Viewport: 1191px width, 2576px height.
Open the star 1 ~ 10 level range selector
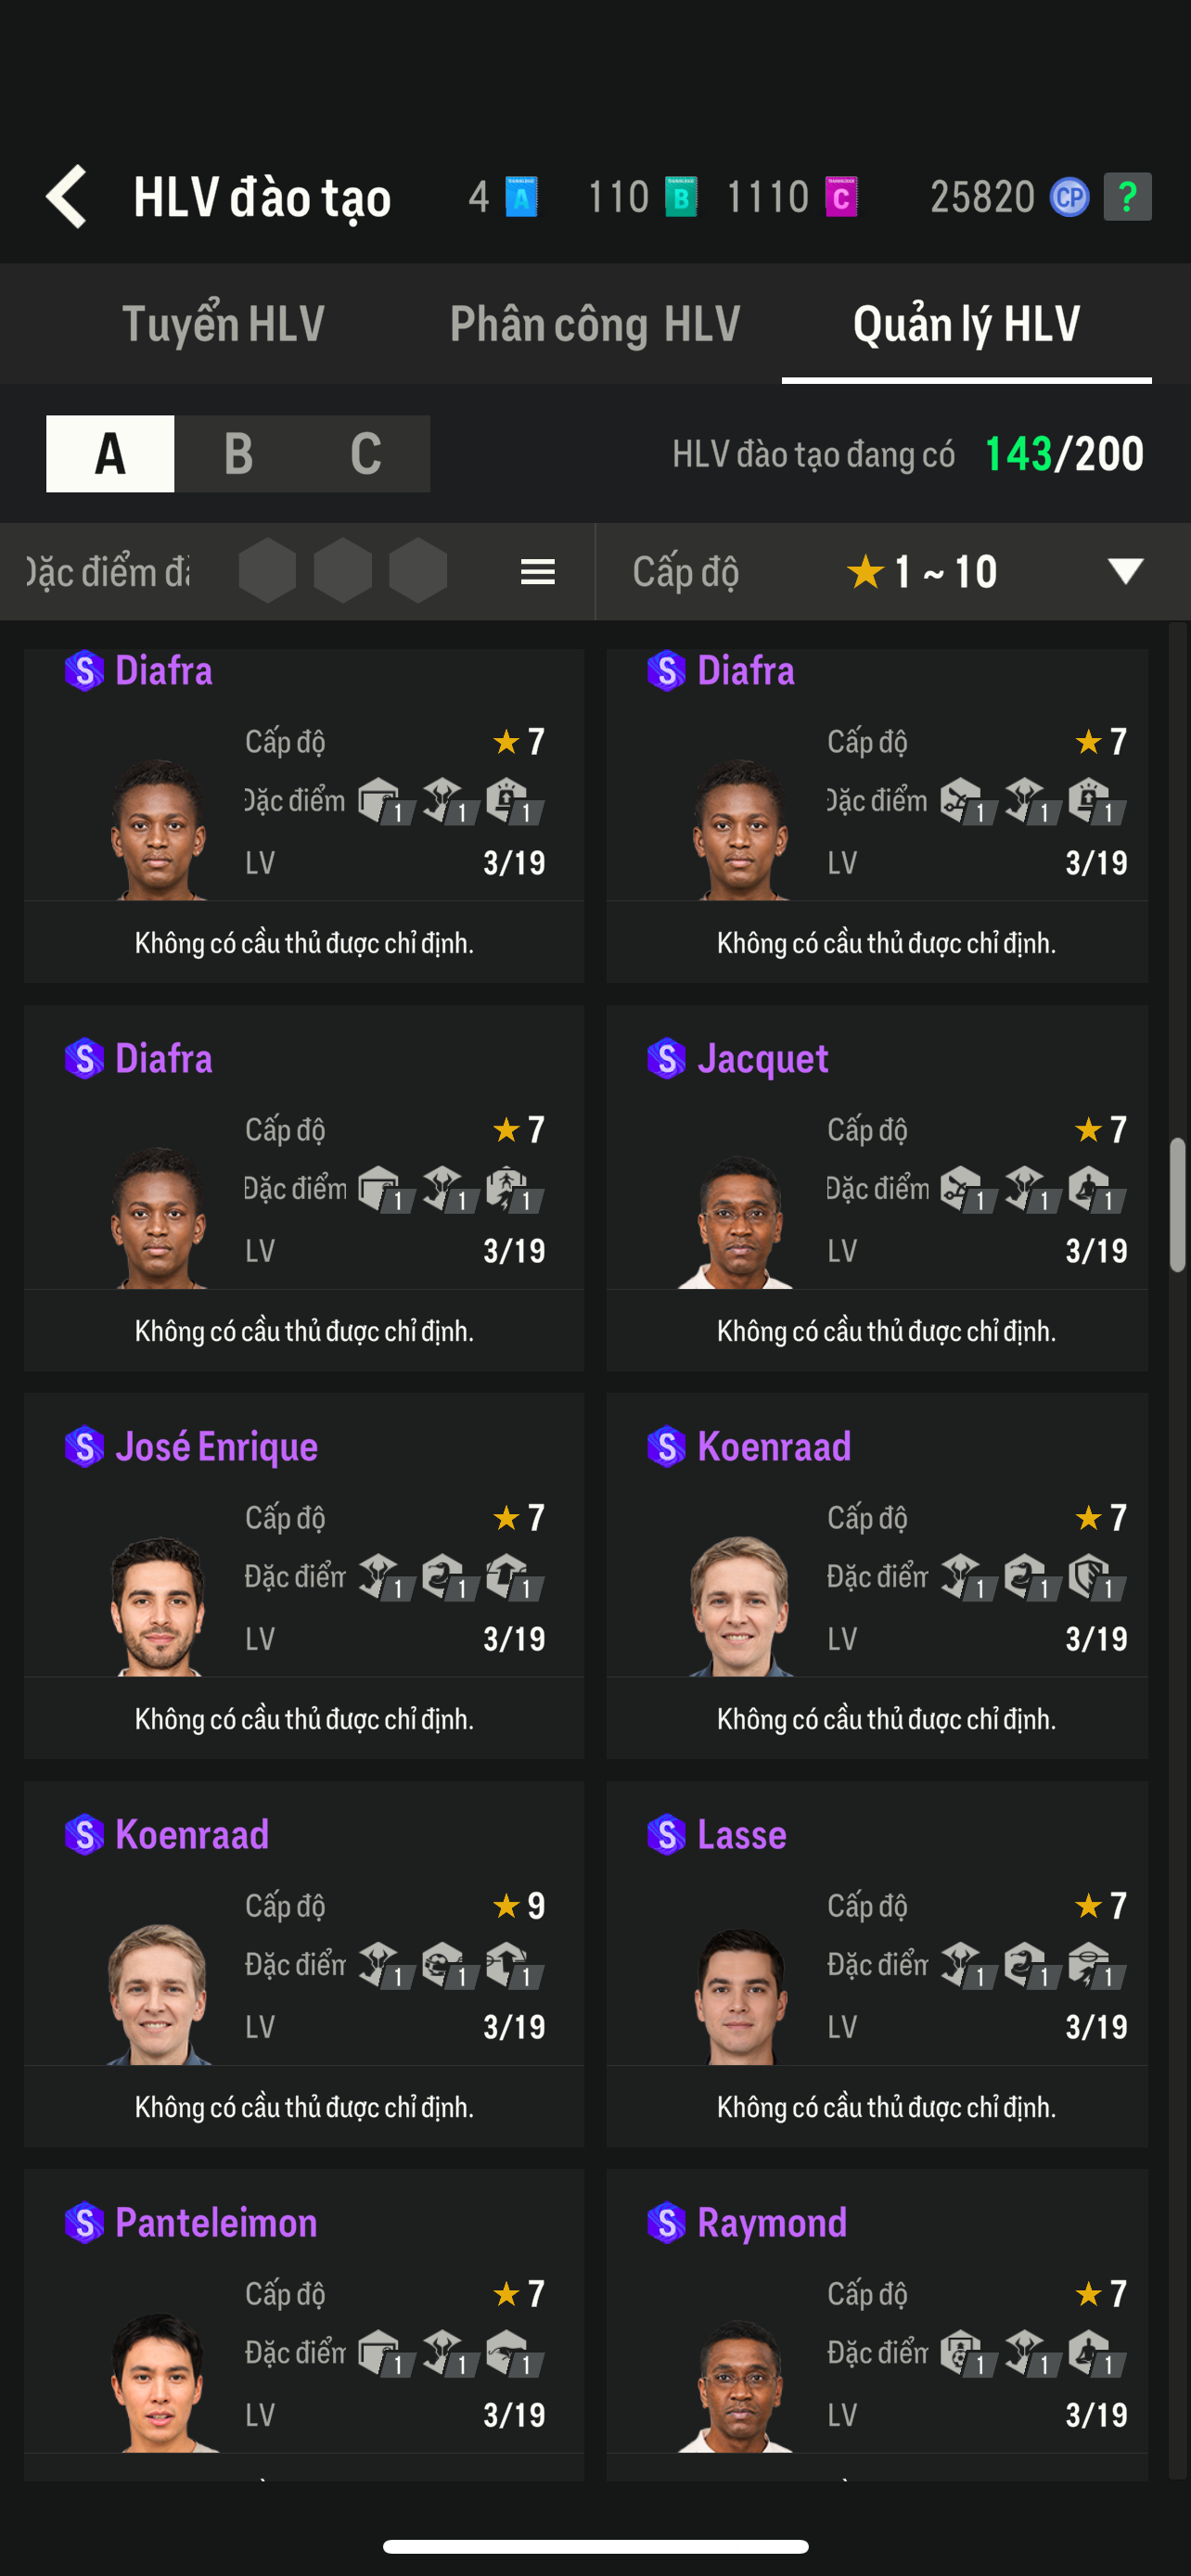[921, 572]
